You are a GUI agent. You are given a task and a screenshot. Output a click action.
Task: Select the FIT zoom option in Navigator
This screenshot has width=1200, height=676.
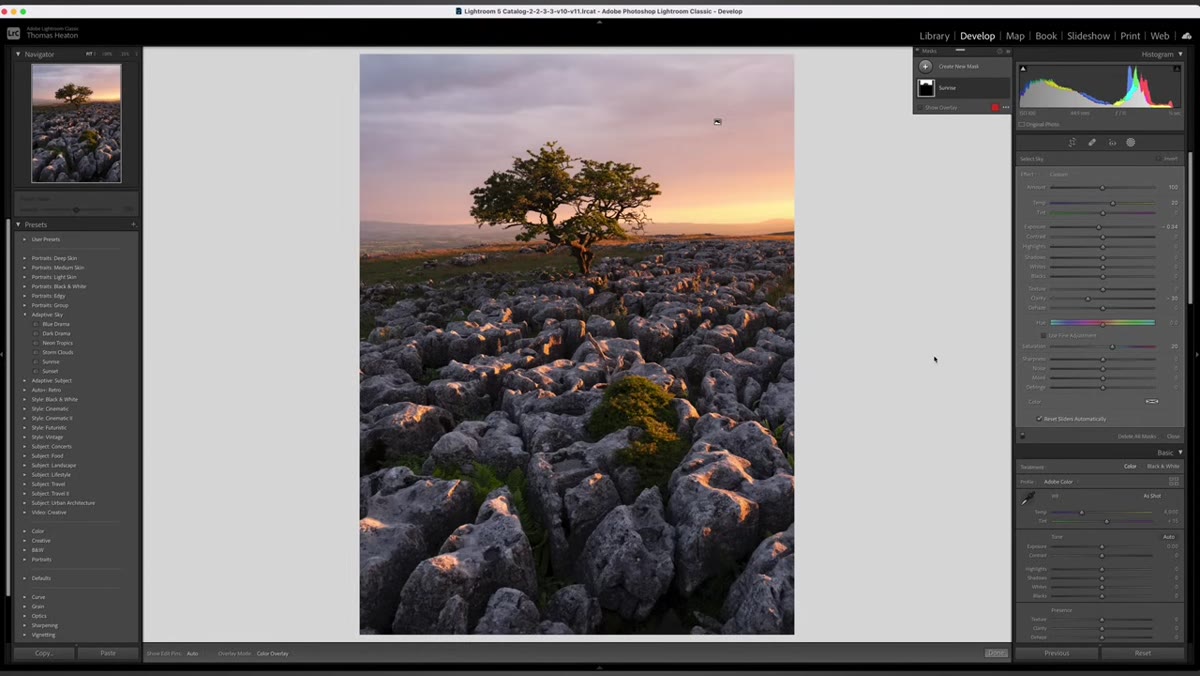point(89,54)
